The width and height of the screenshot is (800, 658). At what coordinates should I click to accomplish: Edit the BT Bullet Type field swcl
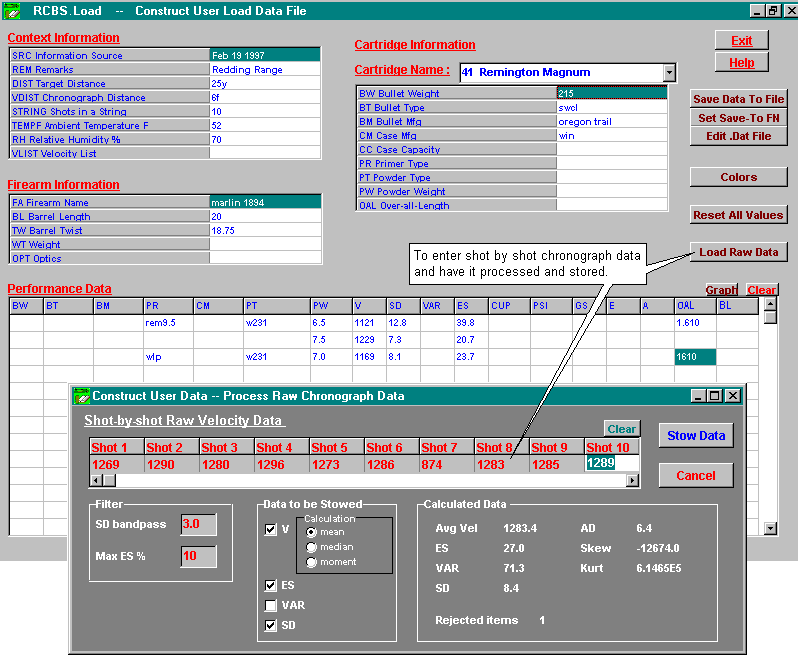611,108
